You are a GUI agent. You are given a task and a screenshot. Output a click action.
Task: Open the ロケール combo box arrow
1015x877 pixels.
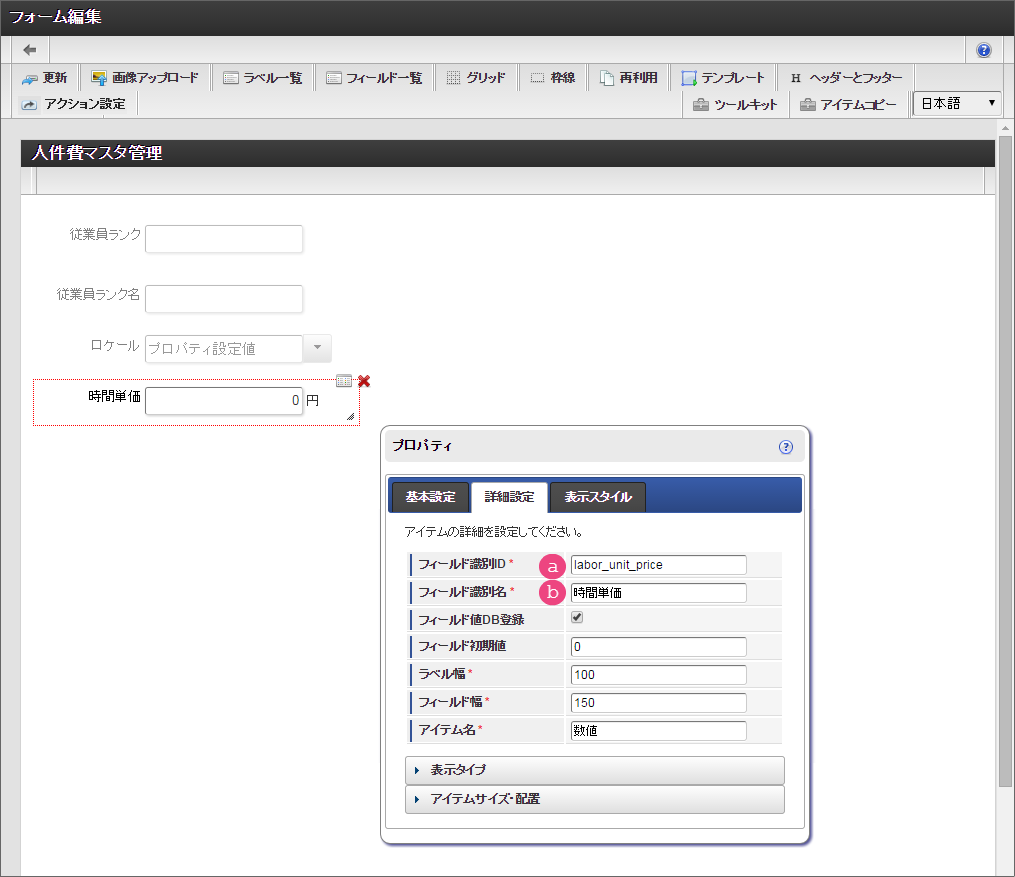pyautogui.click(x=317, y=348)
